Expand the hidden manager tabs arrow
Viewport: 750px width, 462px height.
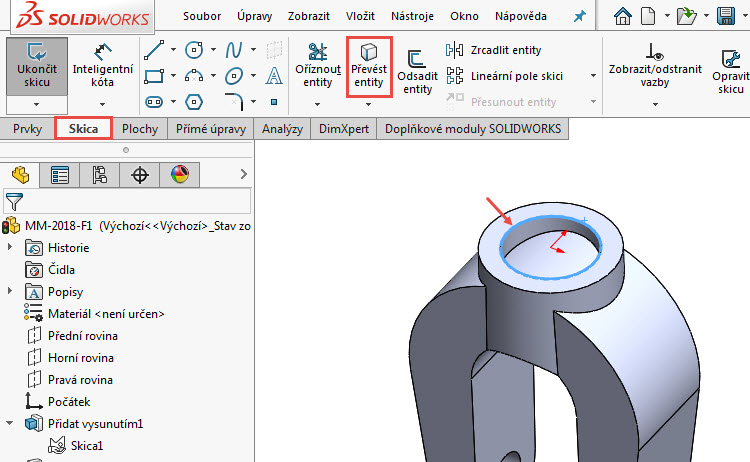tap(244, 174)
